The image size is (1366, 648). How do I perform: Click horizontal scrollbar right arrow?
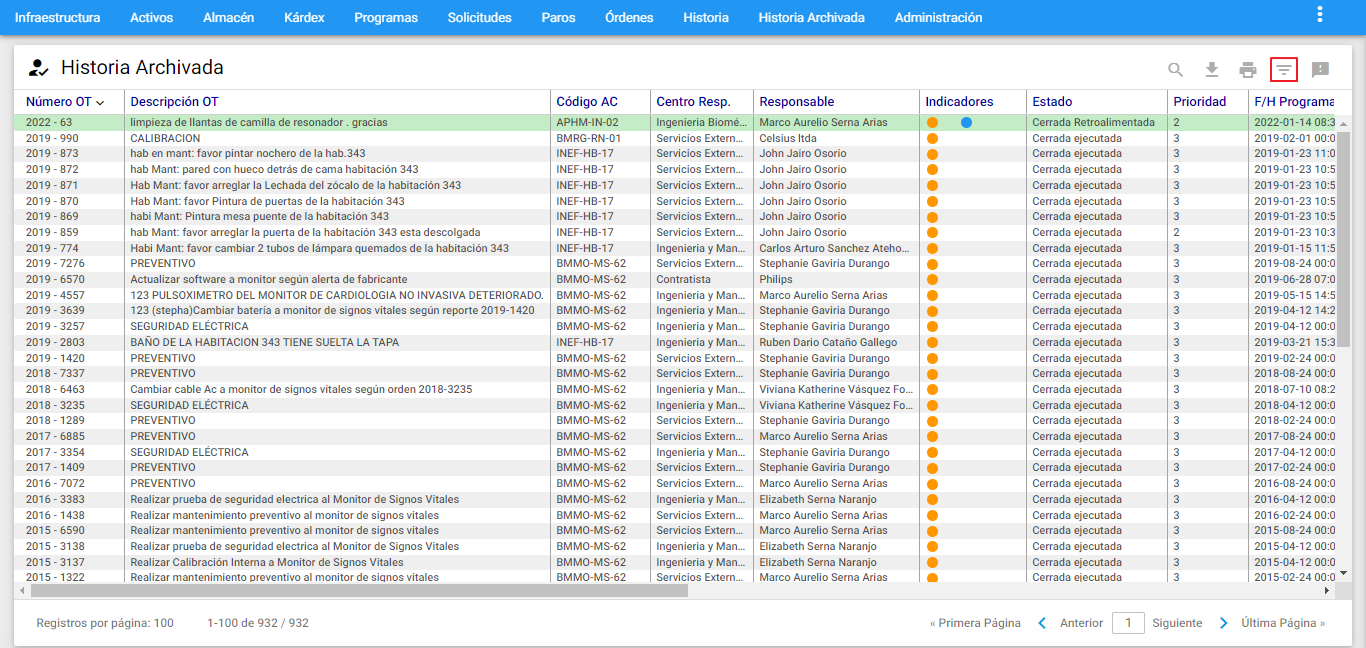tap(1327, 591)
